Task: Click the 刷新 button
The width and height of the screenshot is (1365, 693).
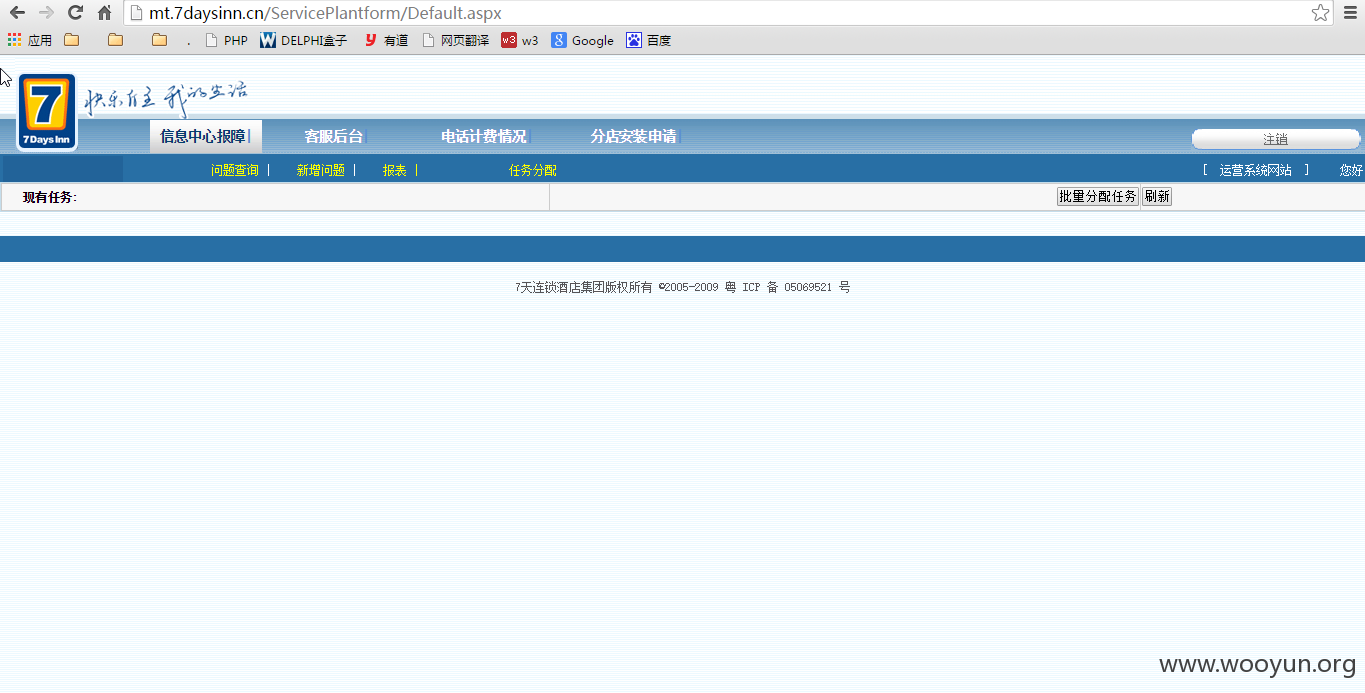Action: [x=1157, y=197]
